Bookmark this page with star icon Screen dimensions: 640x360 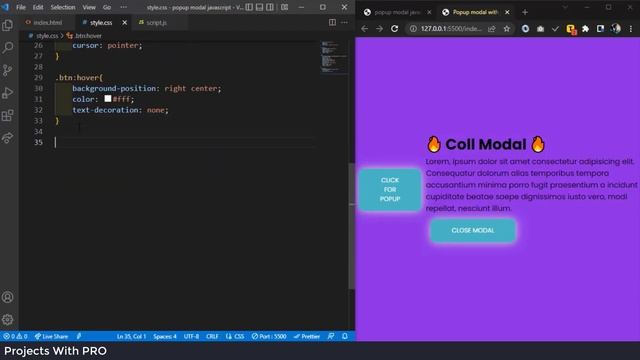tap(507, 29)
